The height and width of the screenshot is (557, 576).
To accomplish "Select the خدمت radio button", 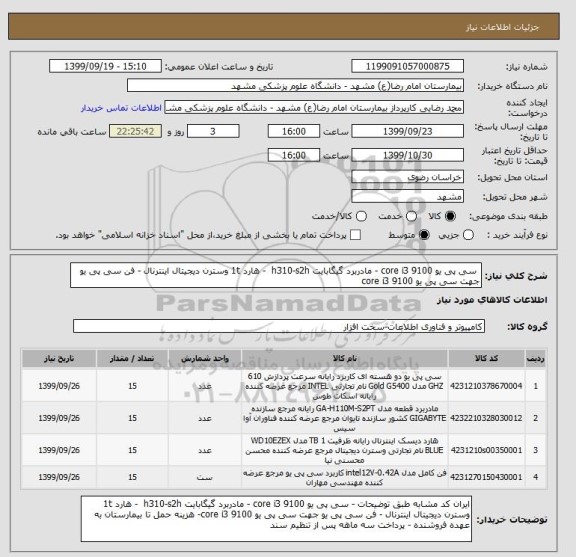I will (x=411, y=216).
